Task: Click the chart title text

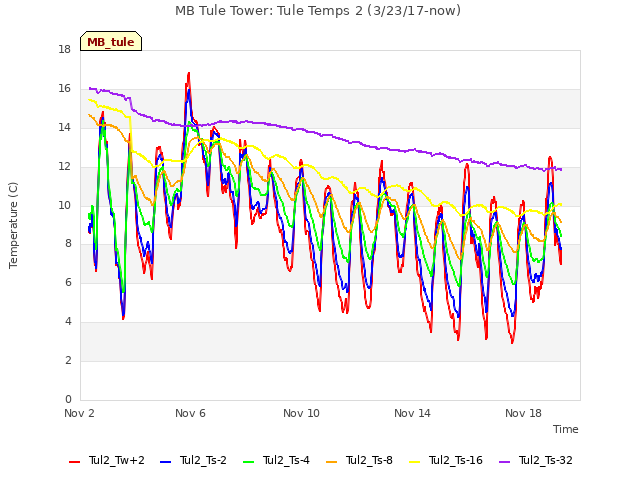Action: coord(318,11)
